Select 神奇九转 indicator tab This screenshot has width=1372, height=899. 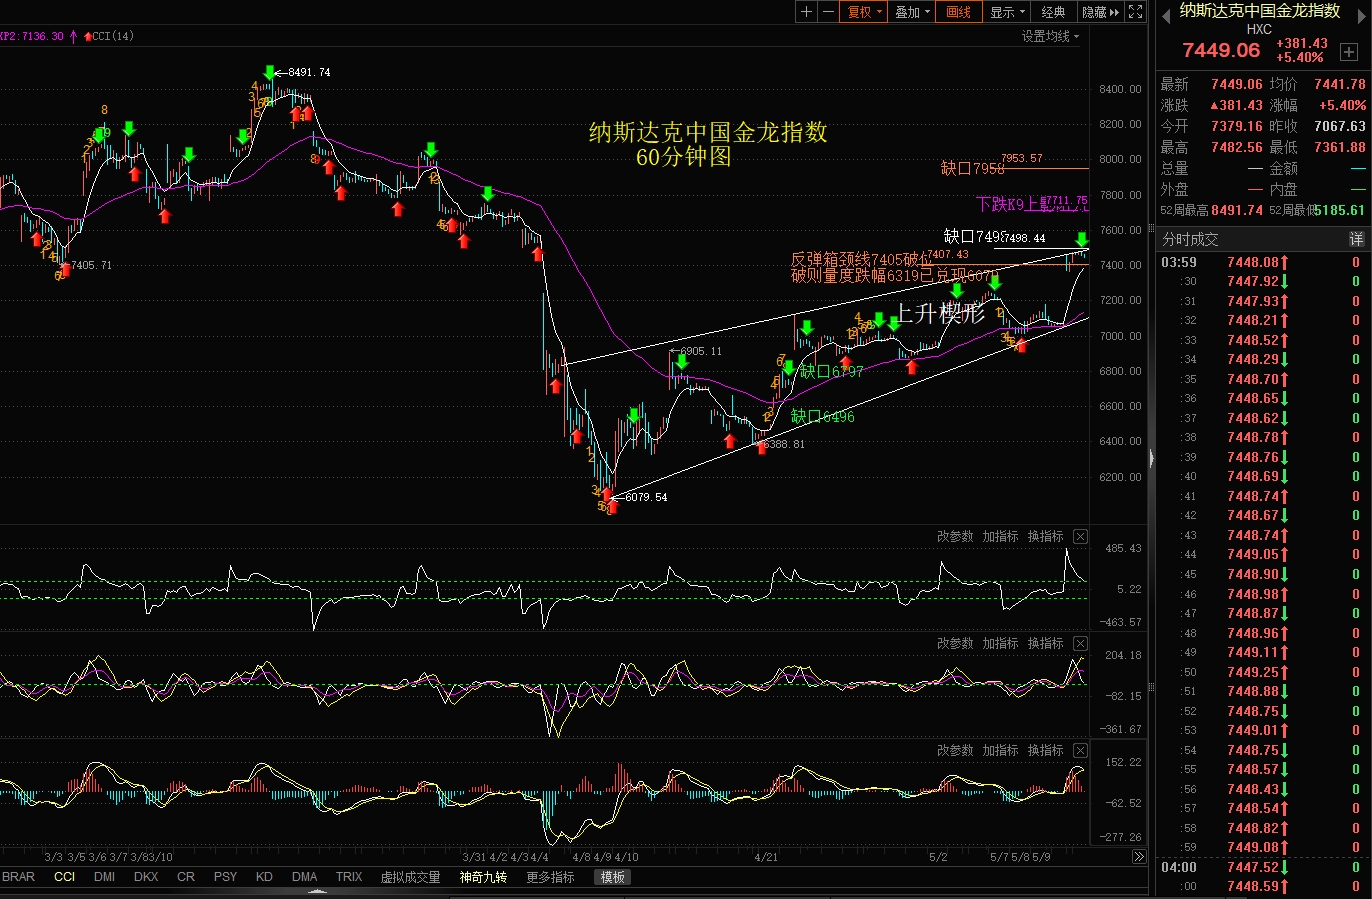483,877
